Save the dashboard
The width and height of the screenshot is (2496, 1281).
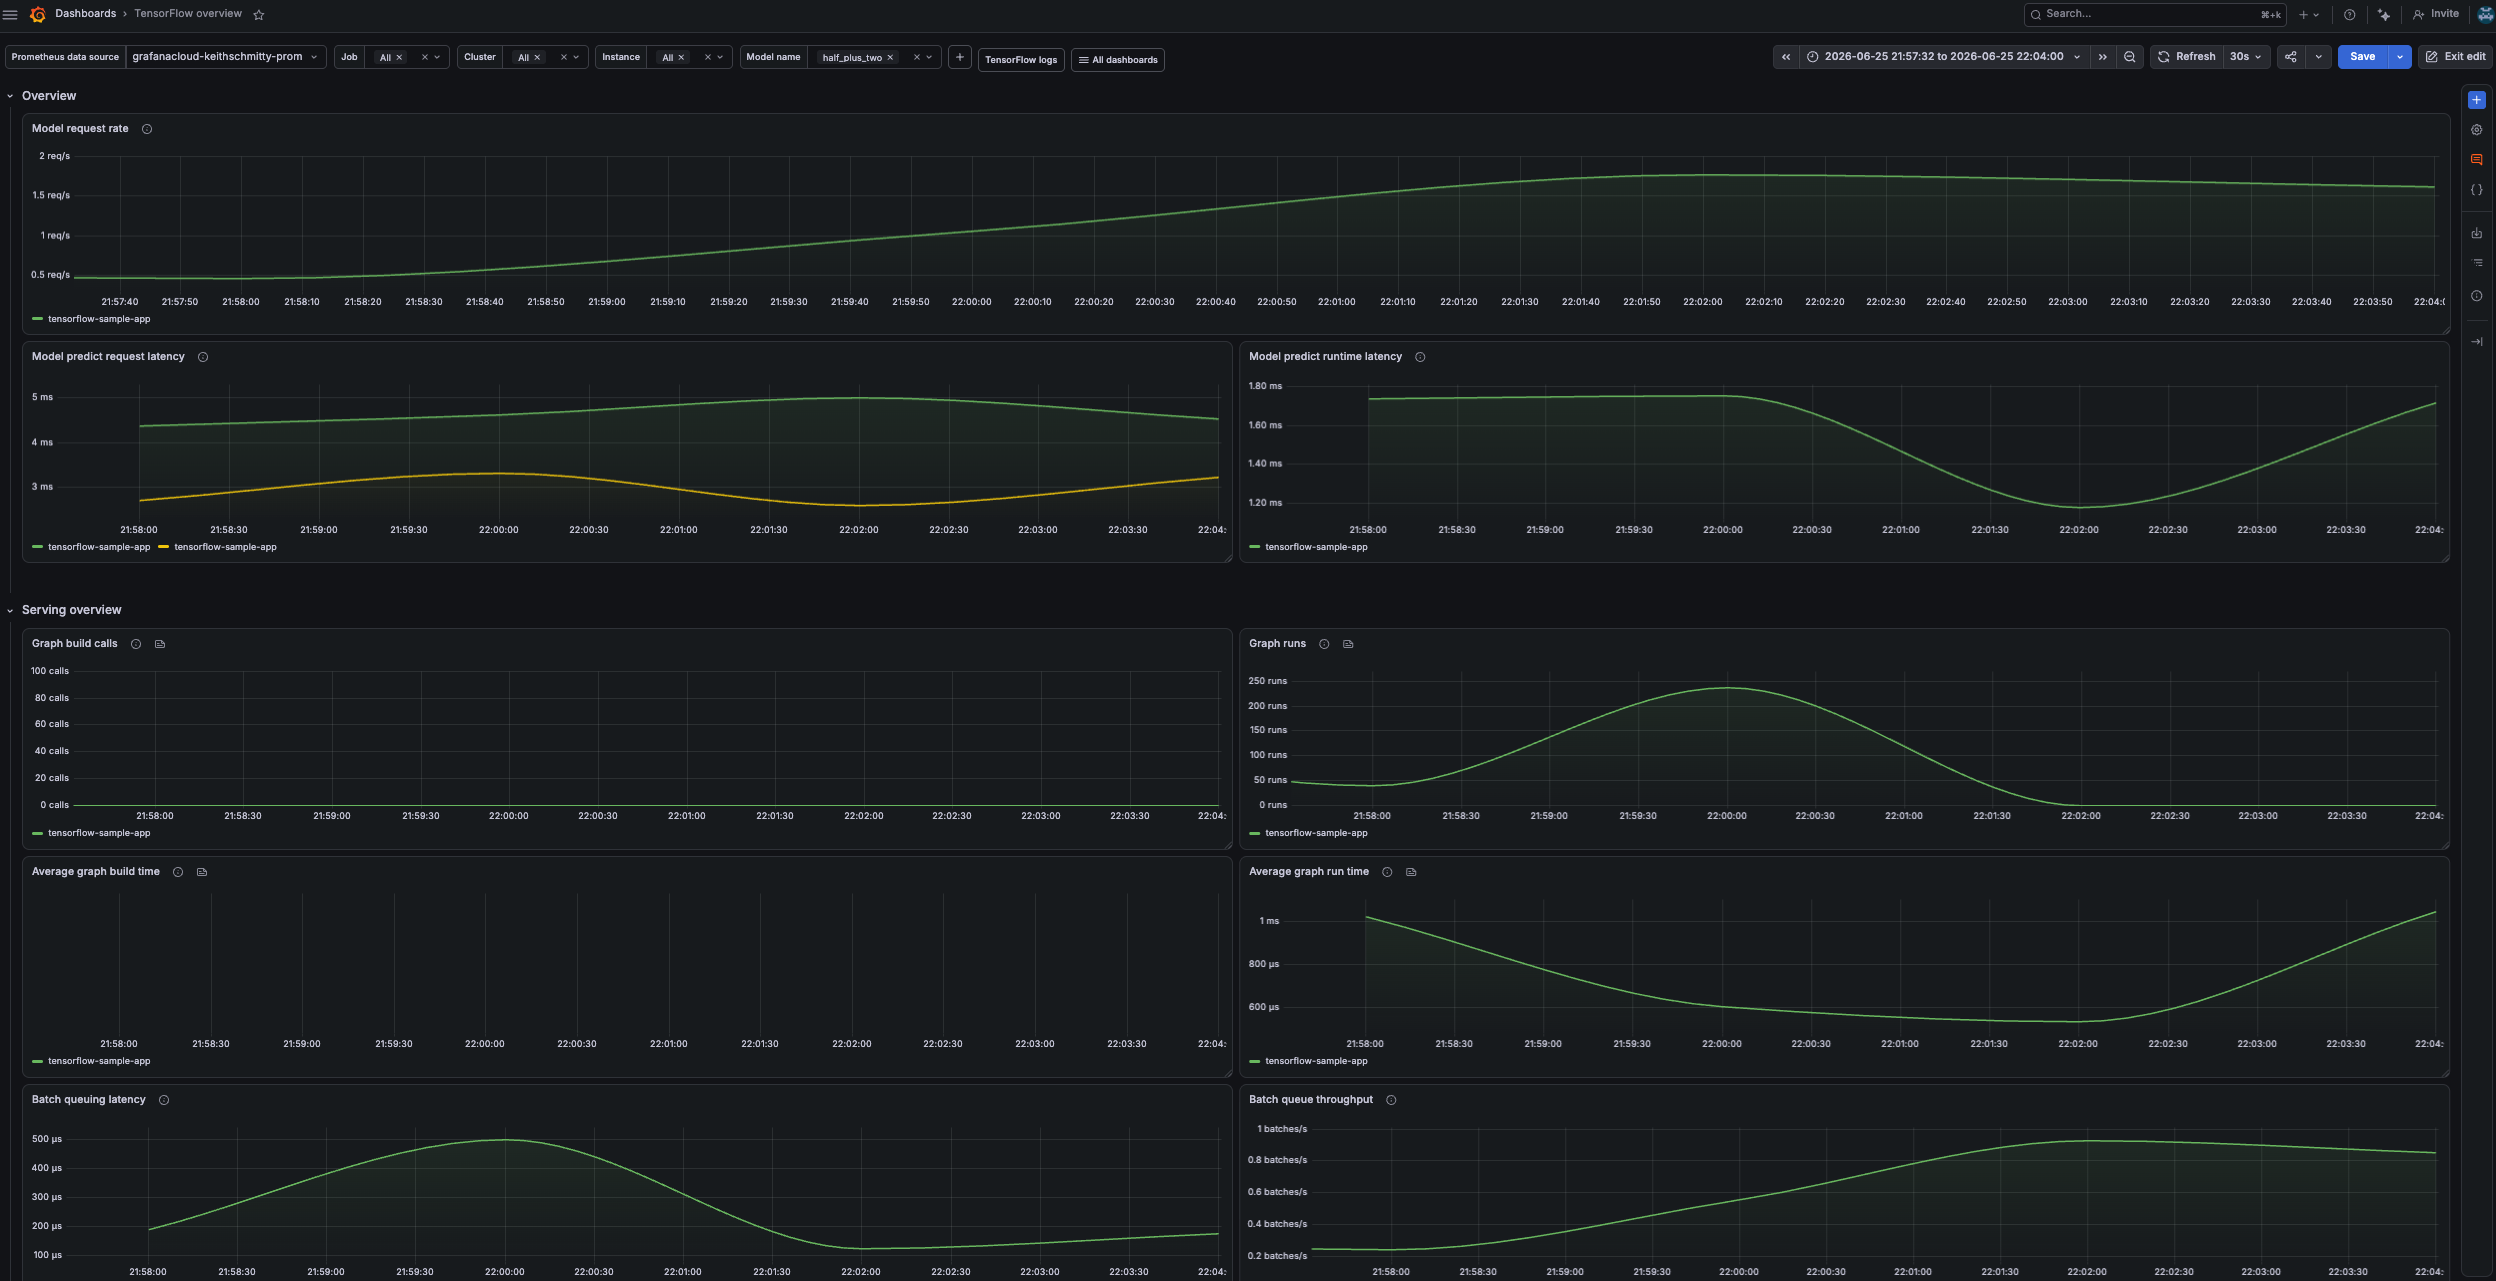2363,57
